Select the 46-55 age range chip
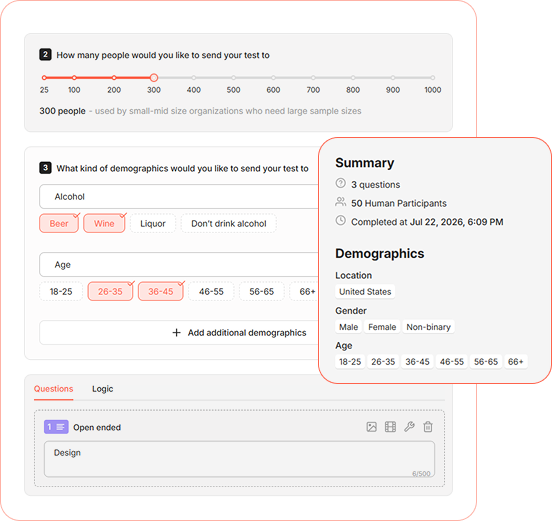 [211, 291]
